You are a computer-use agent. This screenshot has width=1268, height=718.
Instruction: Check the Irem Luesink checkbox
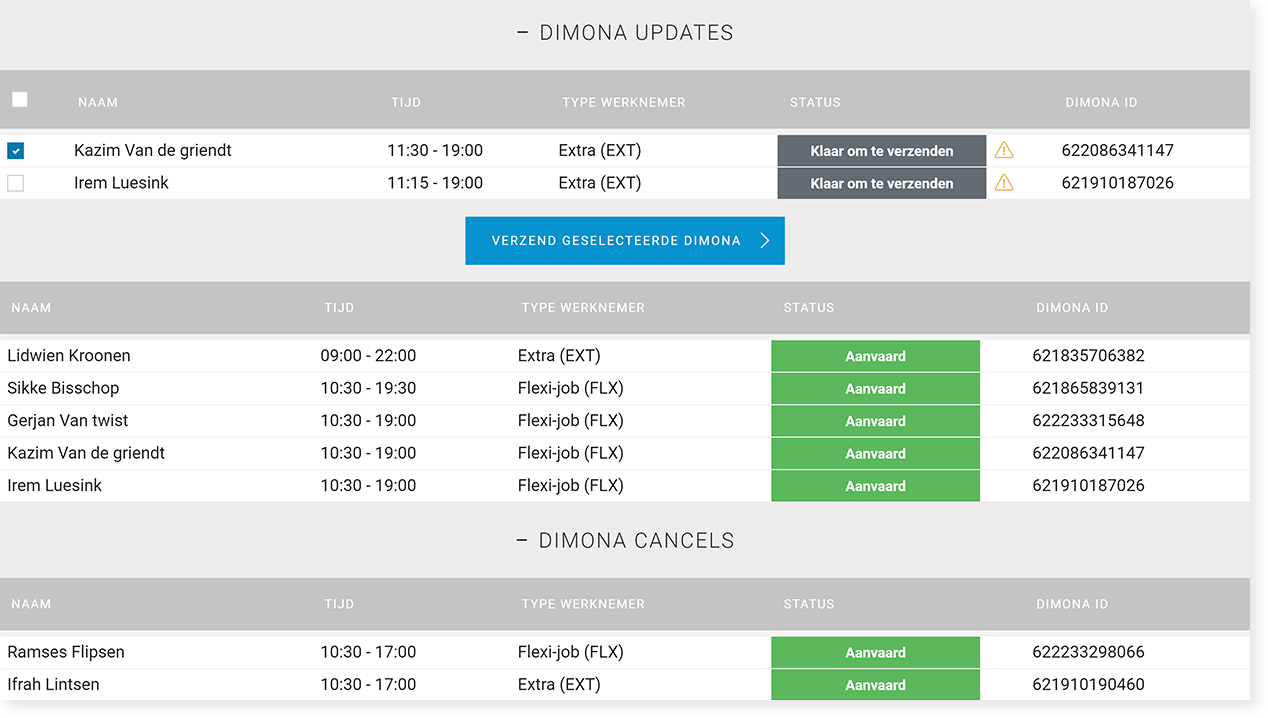[x=15, y=183]
